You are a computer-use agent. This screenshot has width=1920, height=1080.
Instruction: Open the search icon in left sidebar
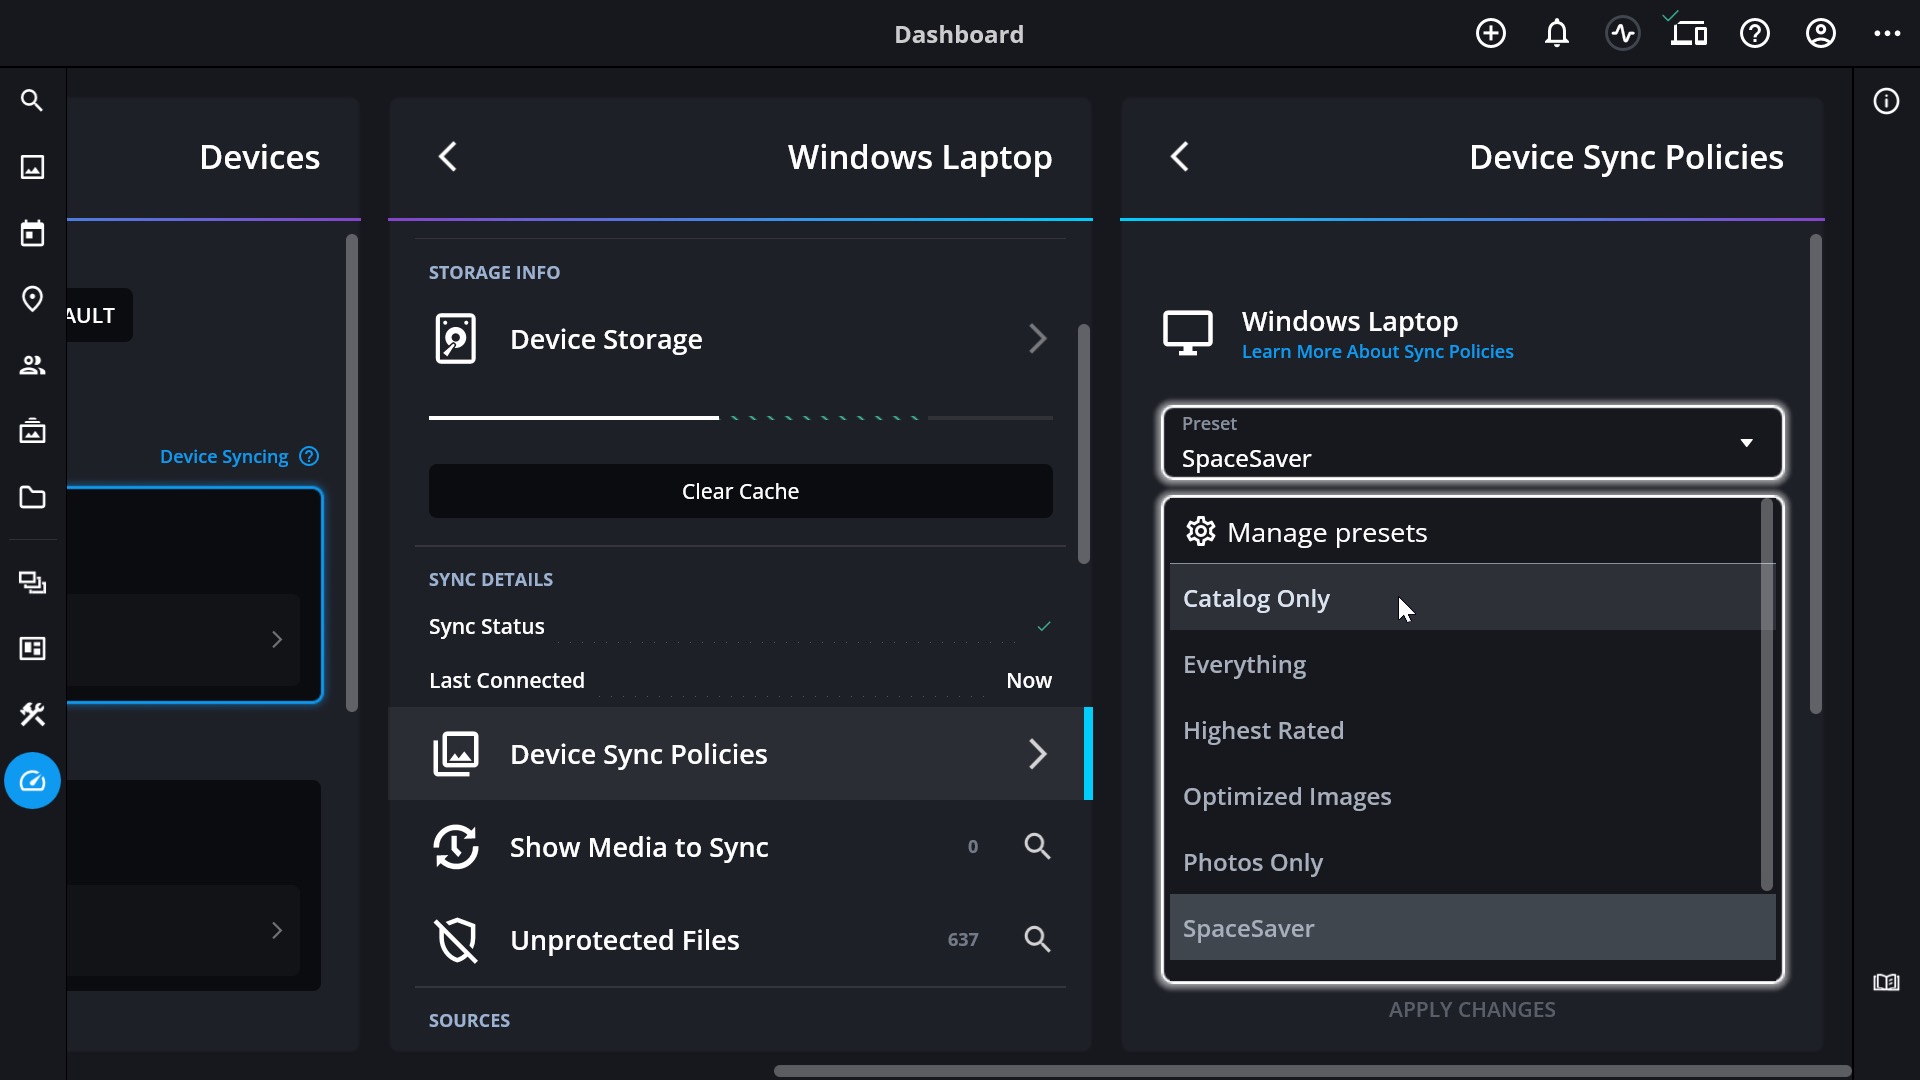(32, 101)
